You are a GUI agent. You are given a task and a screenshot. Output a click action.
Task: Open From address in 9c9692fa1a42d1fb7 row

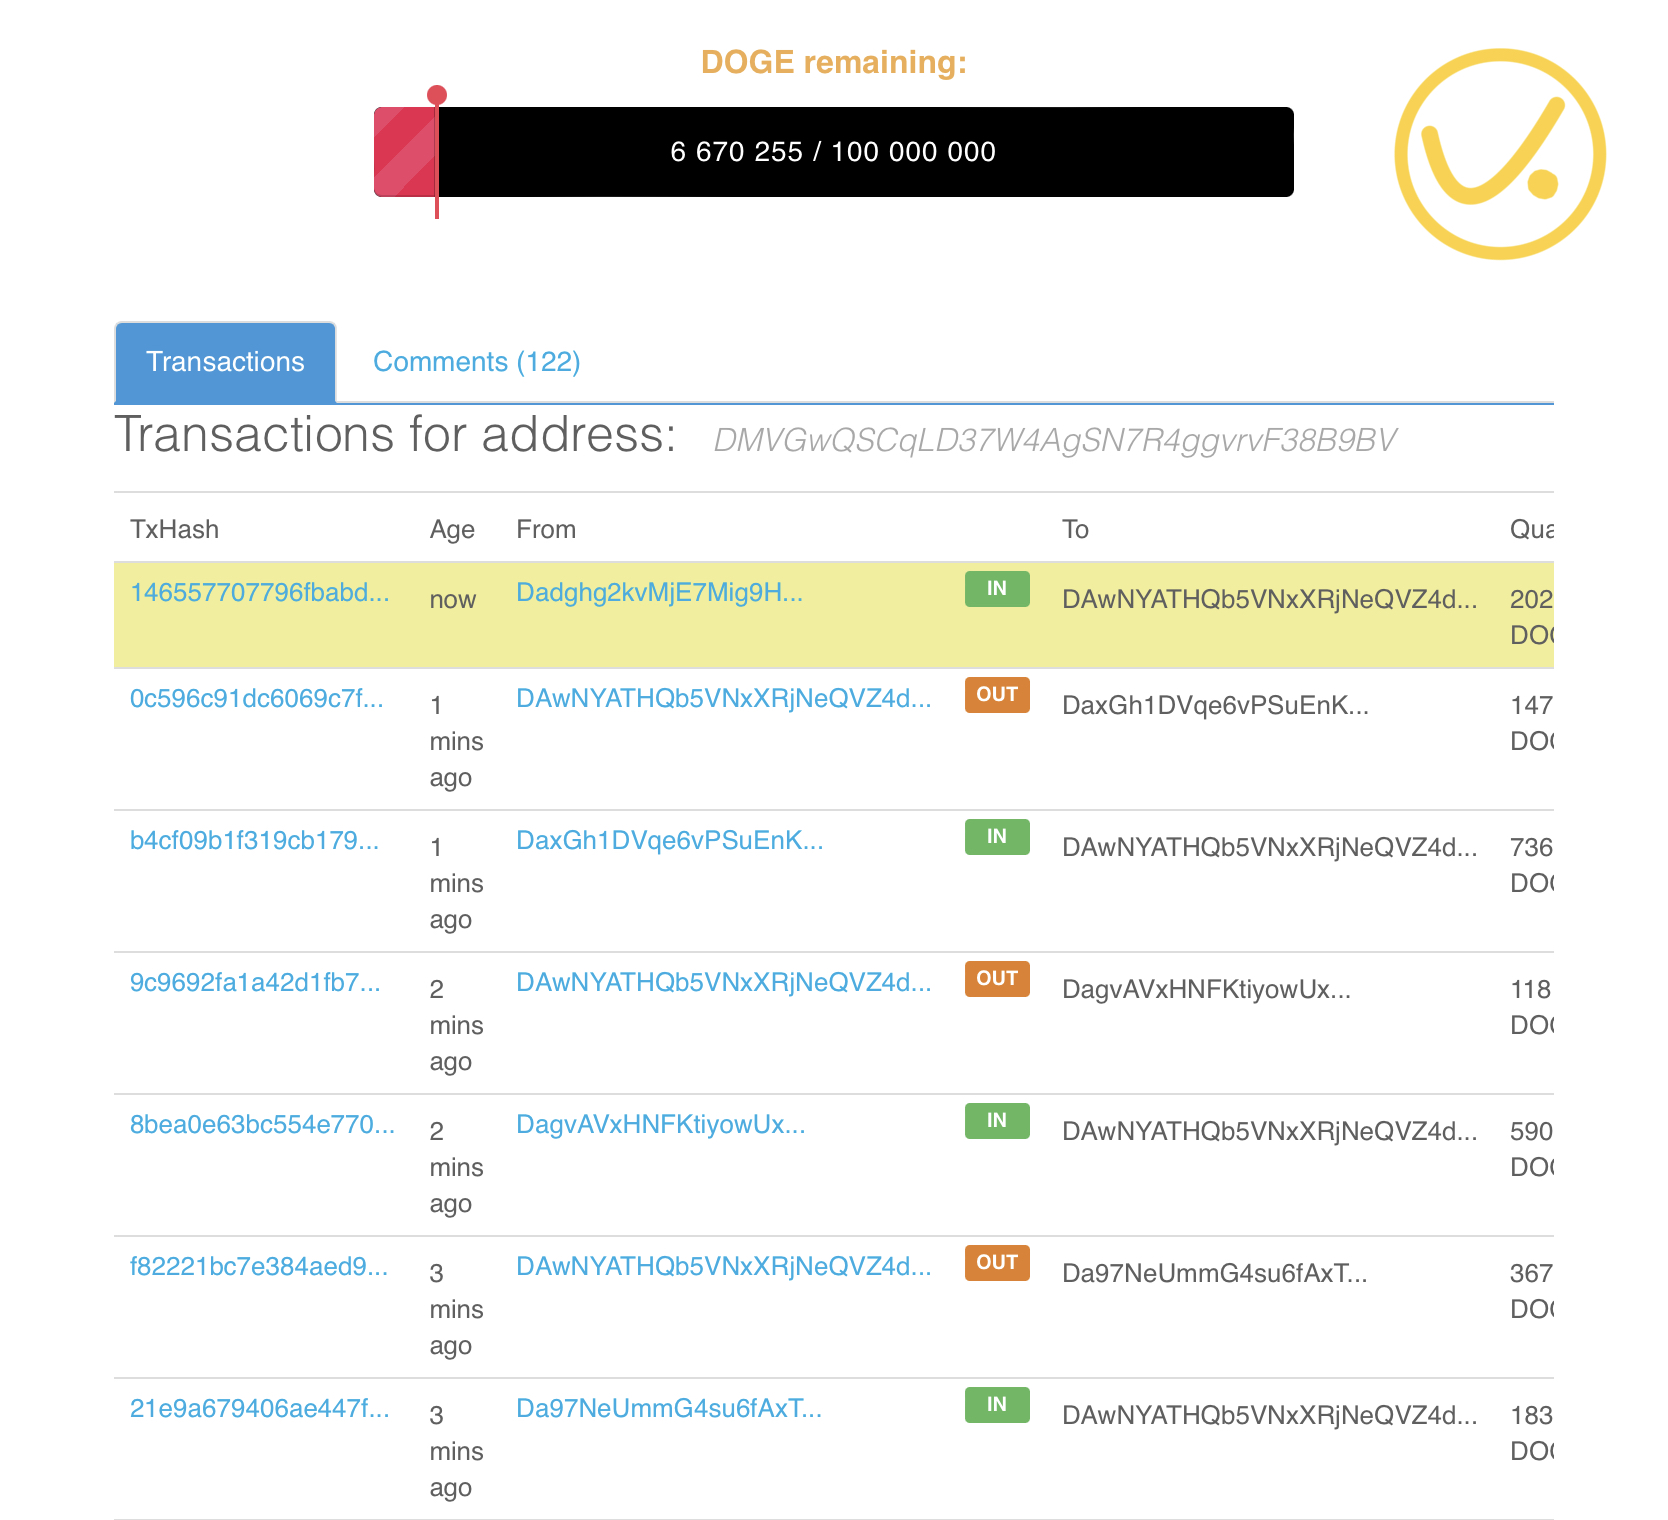(x=724, y=982)
